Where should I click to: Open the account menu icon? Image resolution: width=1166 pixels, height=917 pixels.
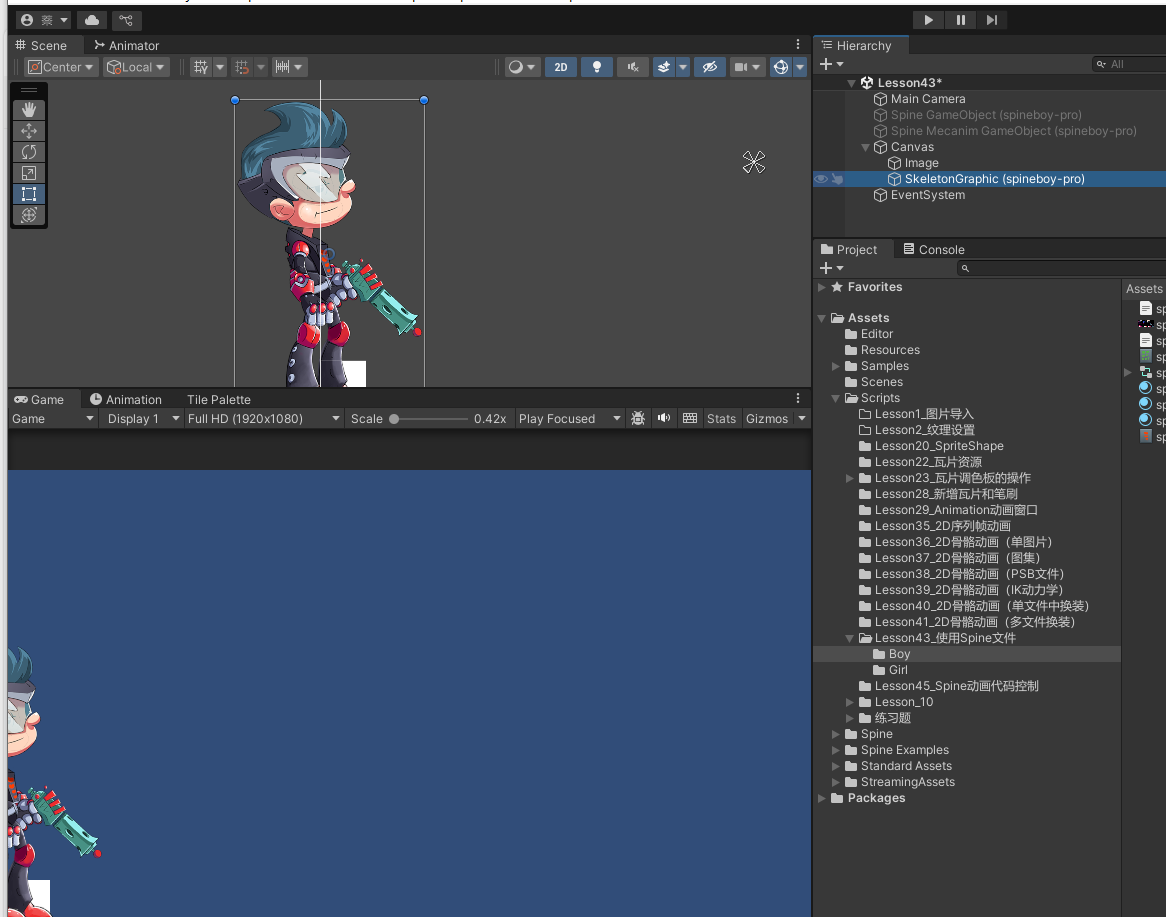43,20
